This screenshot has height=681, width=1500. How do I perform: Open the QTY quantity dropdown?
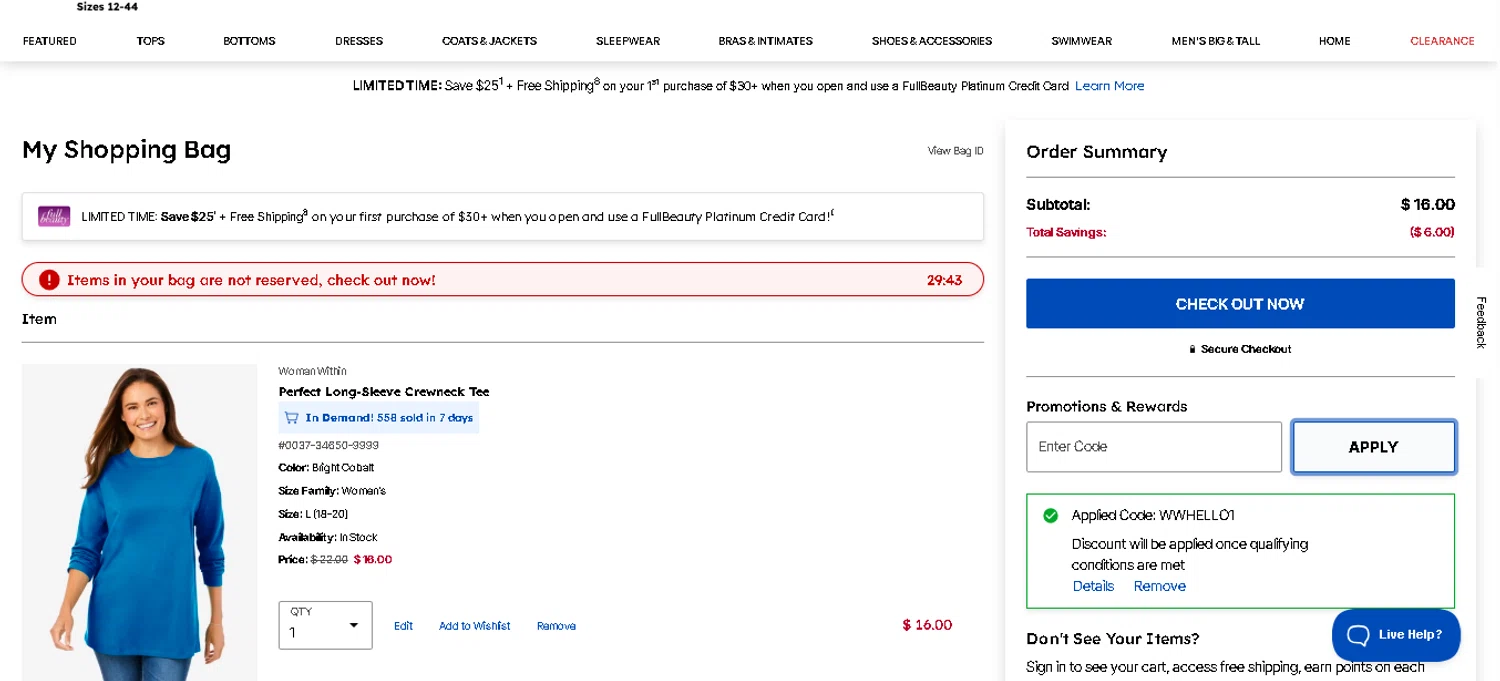tap(325, 625)
